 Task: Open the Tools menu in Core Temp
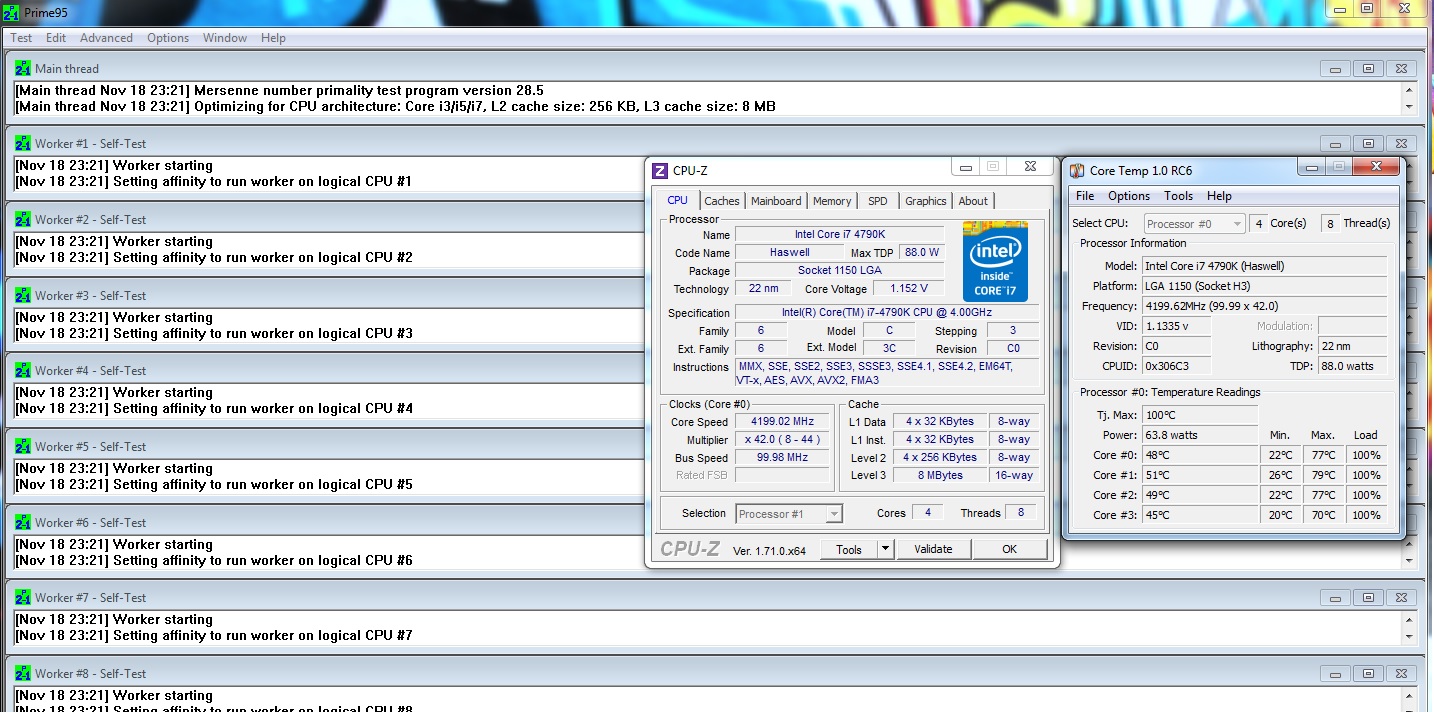click(x=1179, y=196)
